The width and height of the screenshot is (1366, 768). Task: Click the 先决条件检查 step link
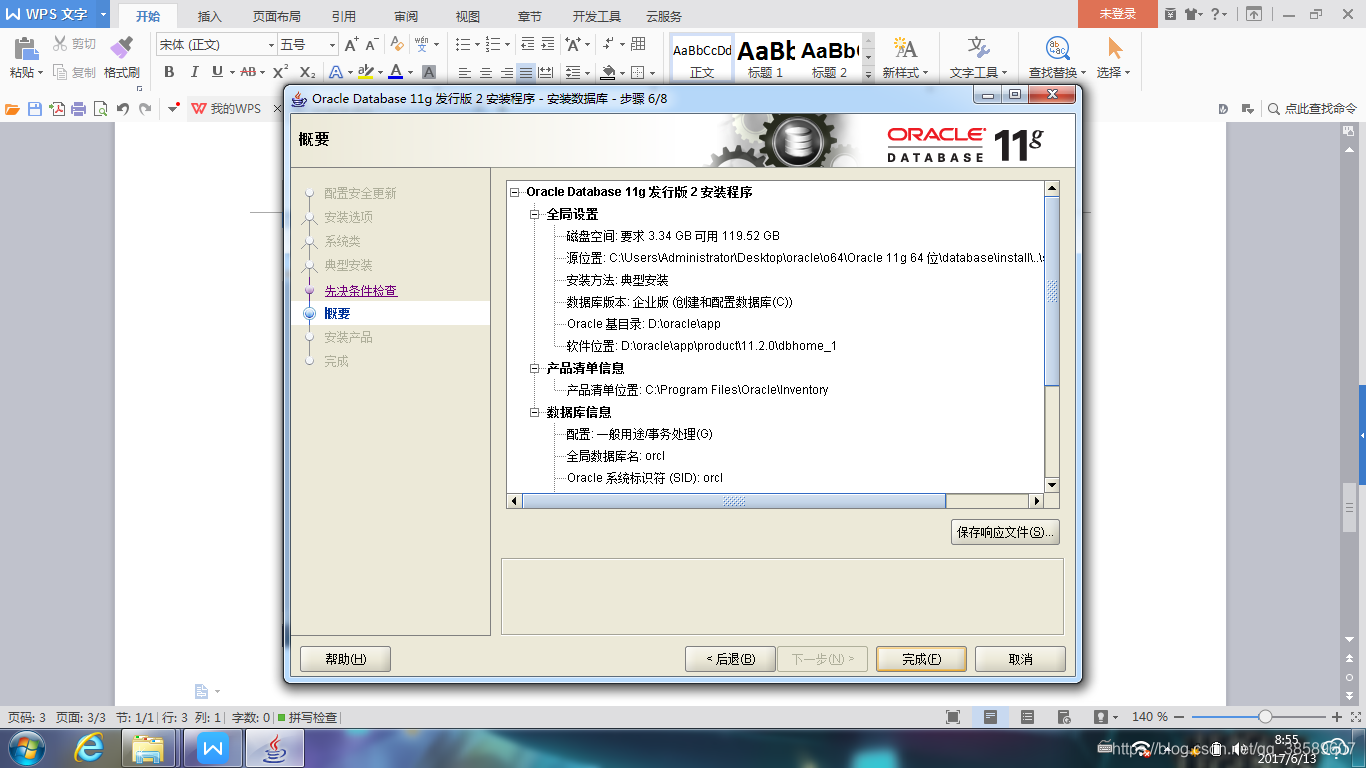(x=361, y=291)
